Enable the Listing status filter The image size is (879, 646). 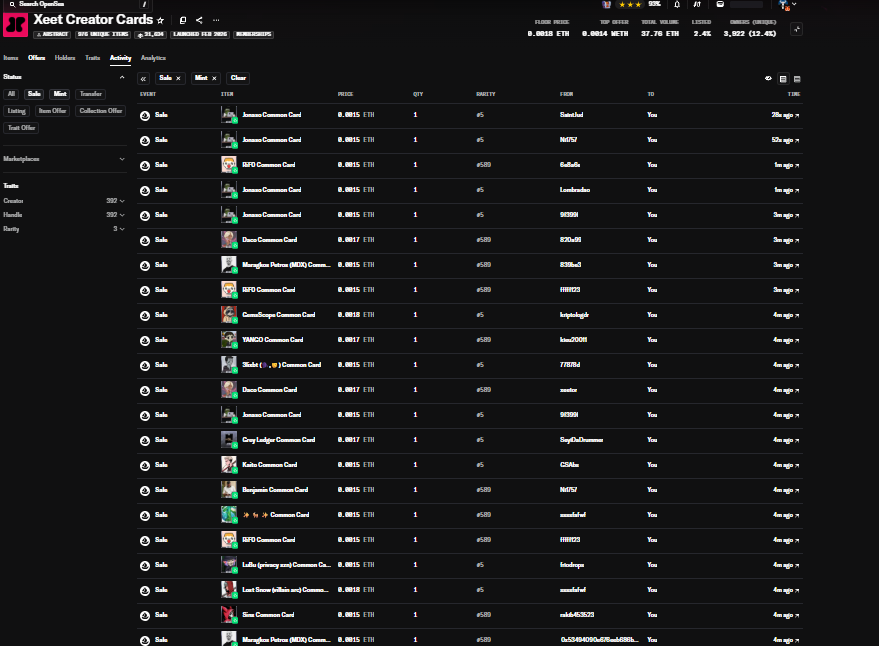17,111
